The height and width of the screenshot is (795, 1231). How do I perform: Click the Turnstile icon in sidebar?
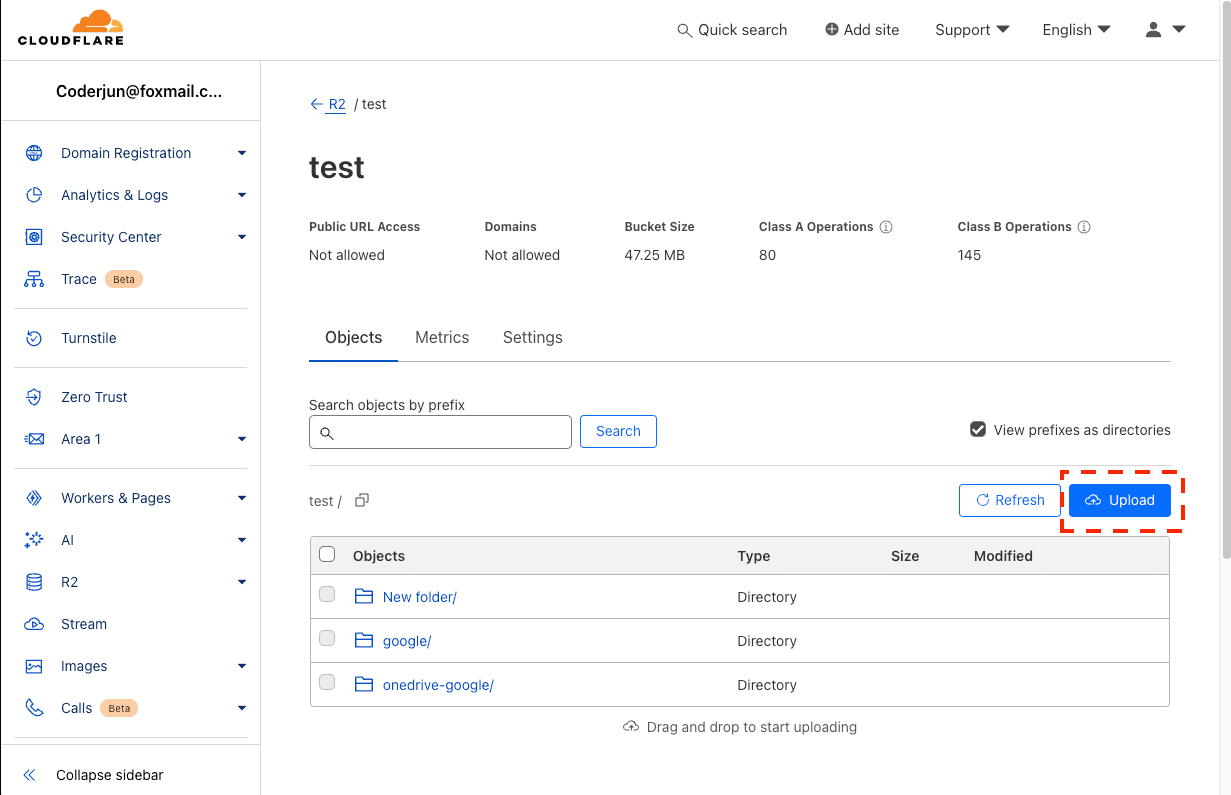pyautogui.click(x=34, y=338)
